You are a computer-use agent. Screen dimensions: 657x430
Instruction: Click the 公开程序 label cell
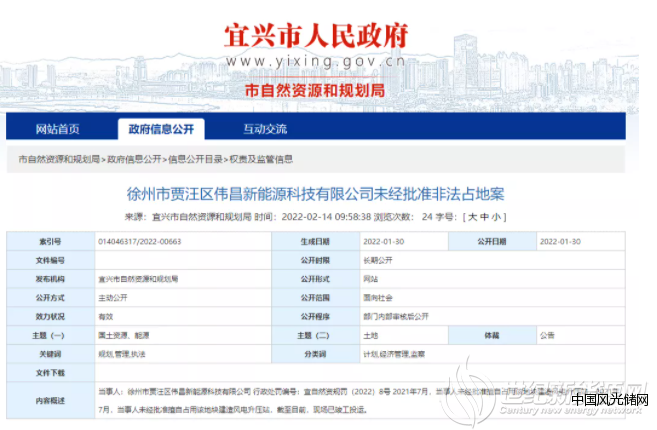click(316, 317)
